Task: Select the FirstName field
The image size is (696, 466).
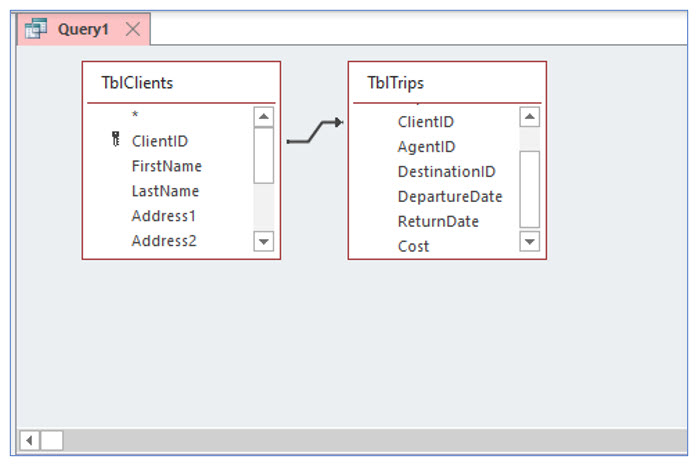Action: pyautogui.click(x=167, y=166)
